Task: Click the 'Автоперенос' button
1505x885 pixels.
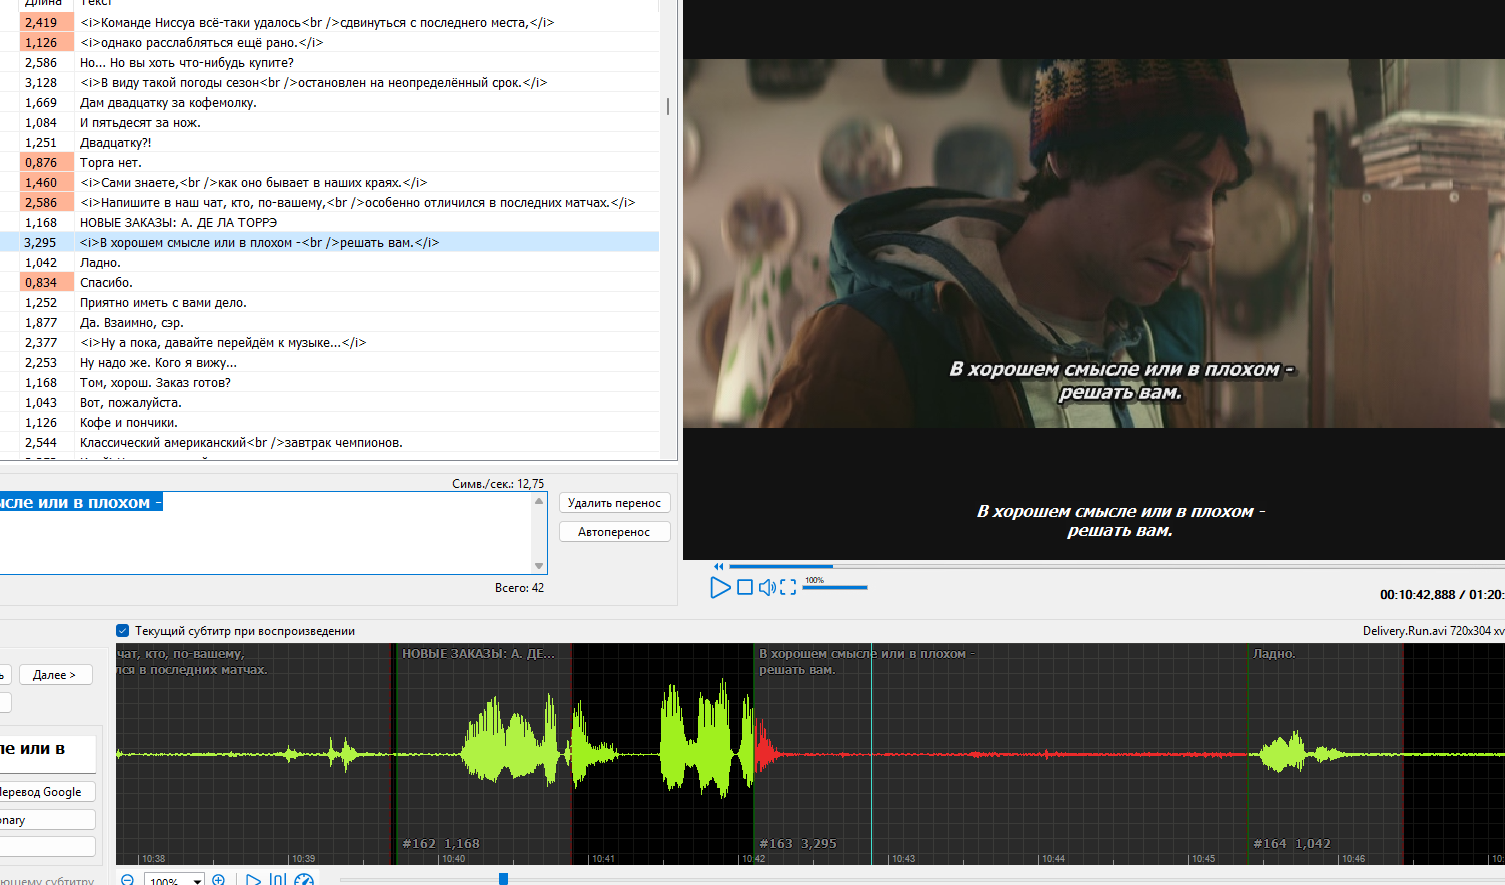Action: 614,532
